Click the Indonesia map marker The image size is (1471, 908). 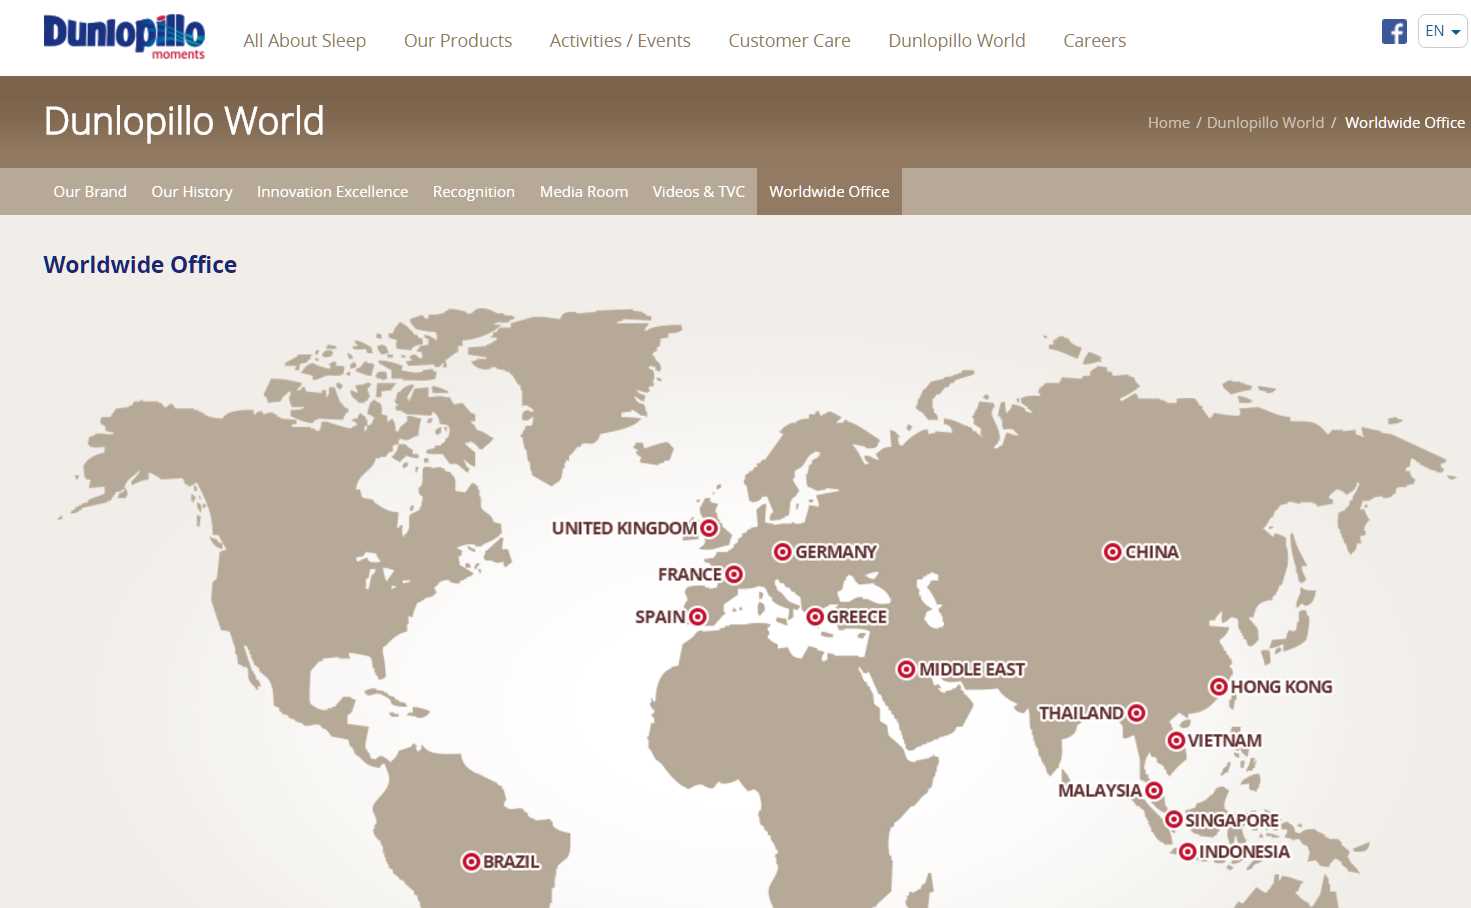(x=1187, y=852)
